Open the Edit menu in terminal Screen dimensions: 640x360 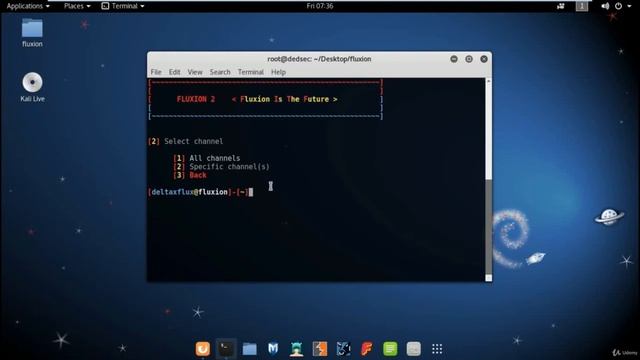tap(174, 72)
